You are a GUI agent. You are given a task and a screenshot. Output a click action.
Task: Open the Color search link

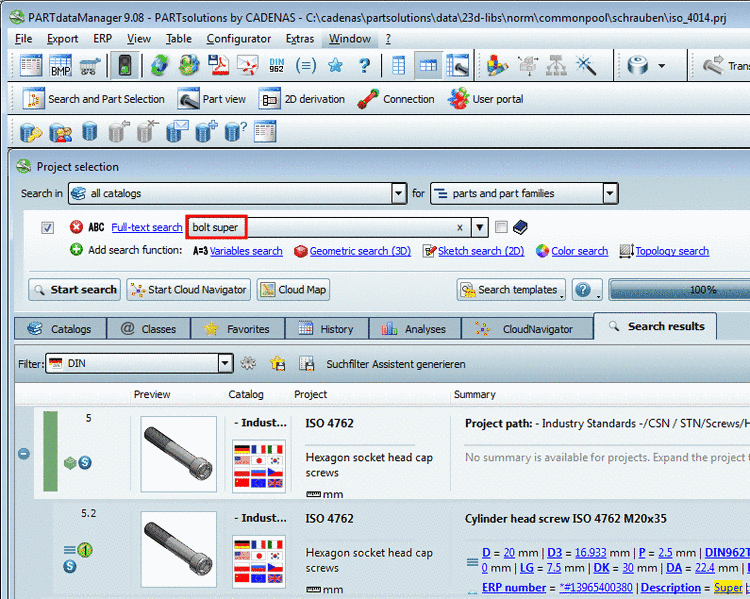point(580,251)
